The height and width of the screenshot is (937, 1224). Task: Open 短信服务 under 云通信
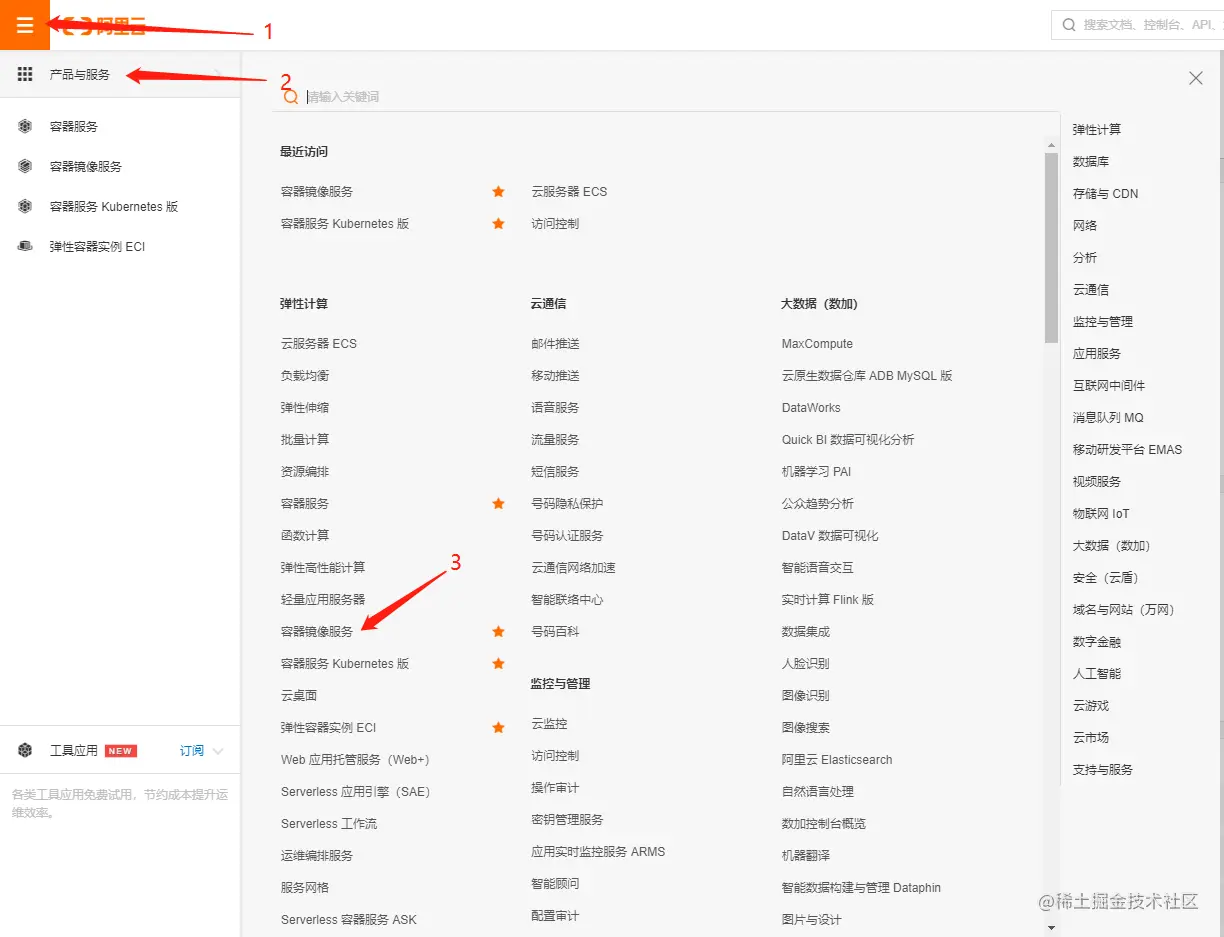[555, 471]
